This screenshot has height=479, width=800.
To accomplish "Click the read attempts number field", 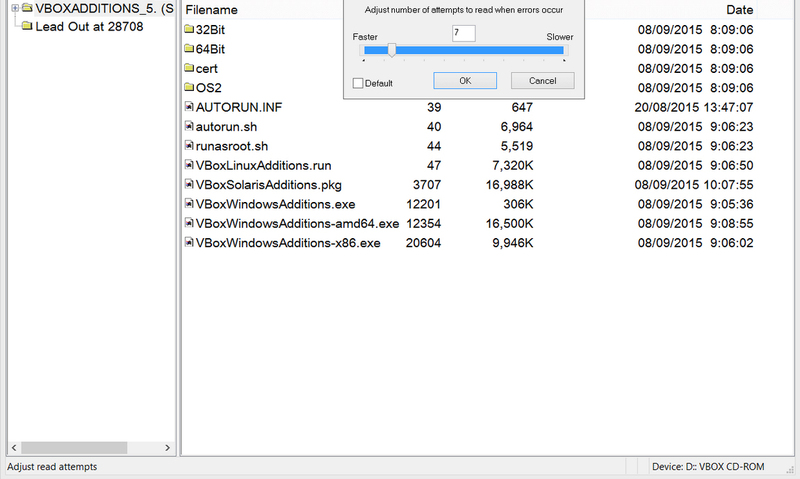I will pyautogui.click(x=464, y=33).
